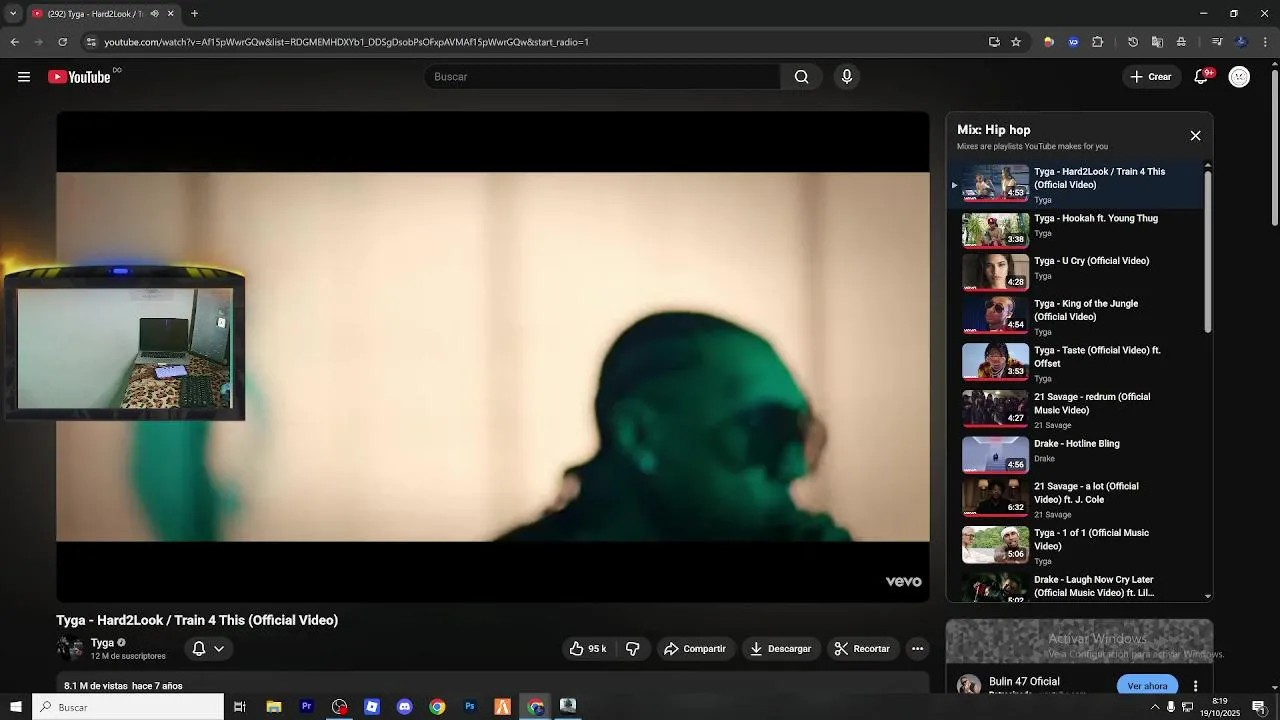This screenshot has width=1280, height=720.
Task: Open the Windows Start menu
Action: tap(16, 707)
